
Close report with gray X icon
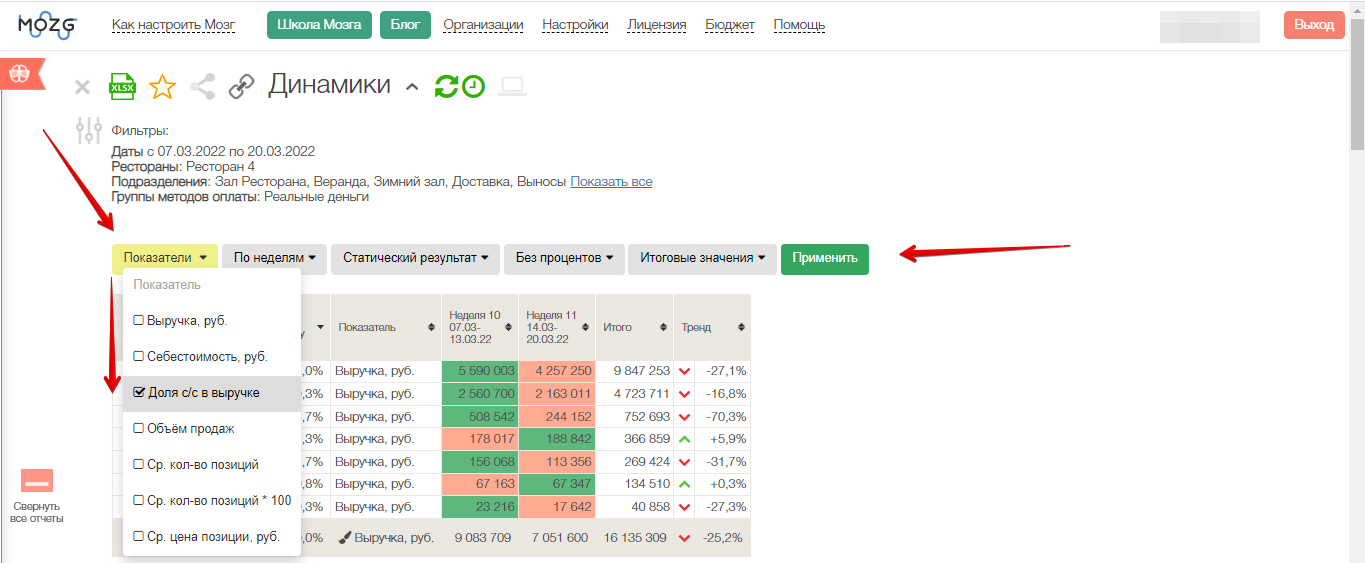pos(82,88)
